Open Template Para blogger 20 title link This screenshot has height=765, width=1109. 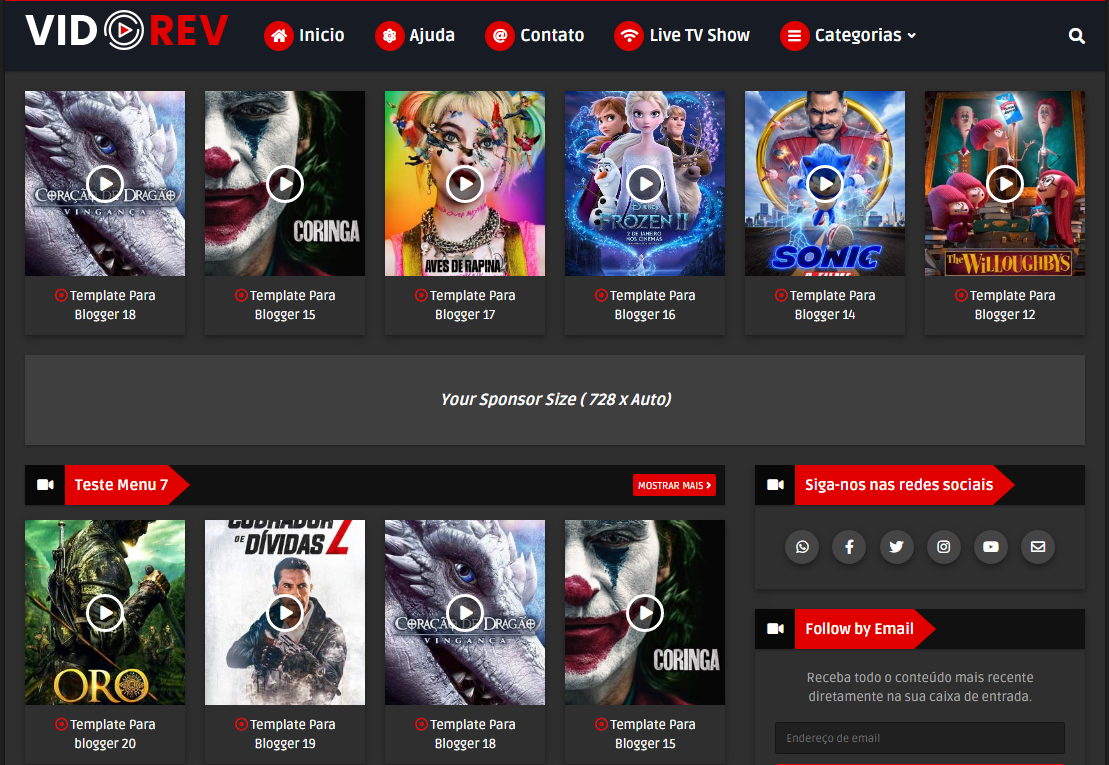point(105,734)
